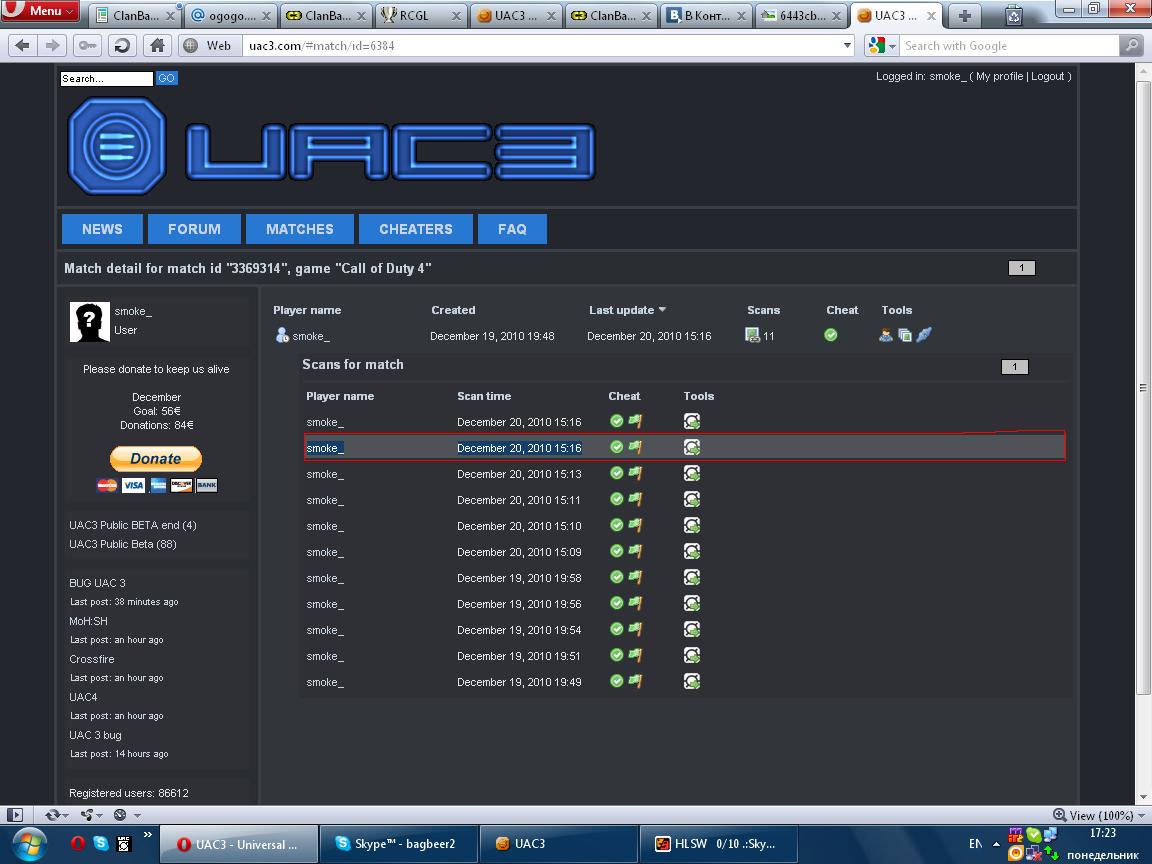Open UAC3 Public BETA end news link
Image resolution: width=1152 pixels, height=864 pixels.
pyautogui.click(x=133, y=525)
